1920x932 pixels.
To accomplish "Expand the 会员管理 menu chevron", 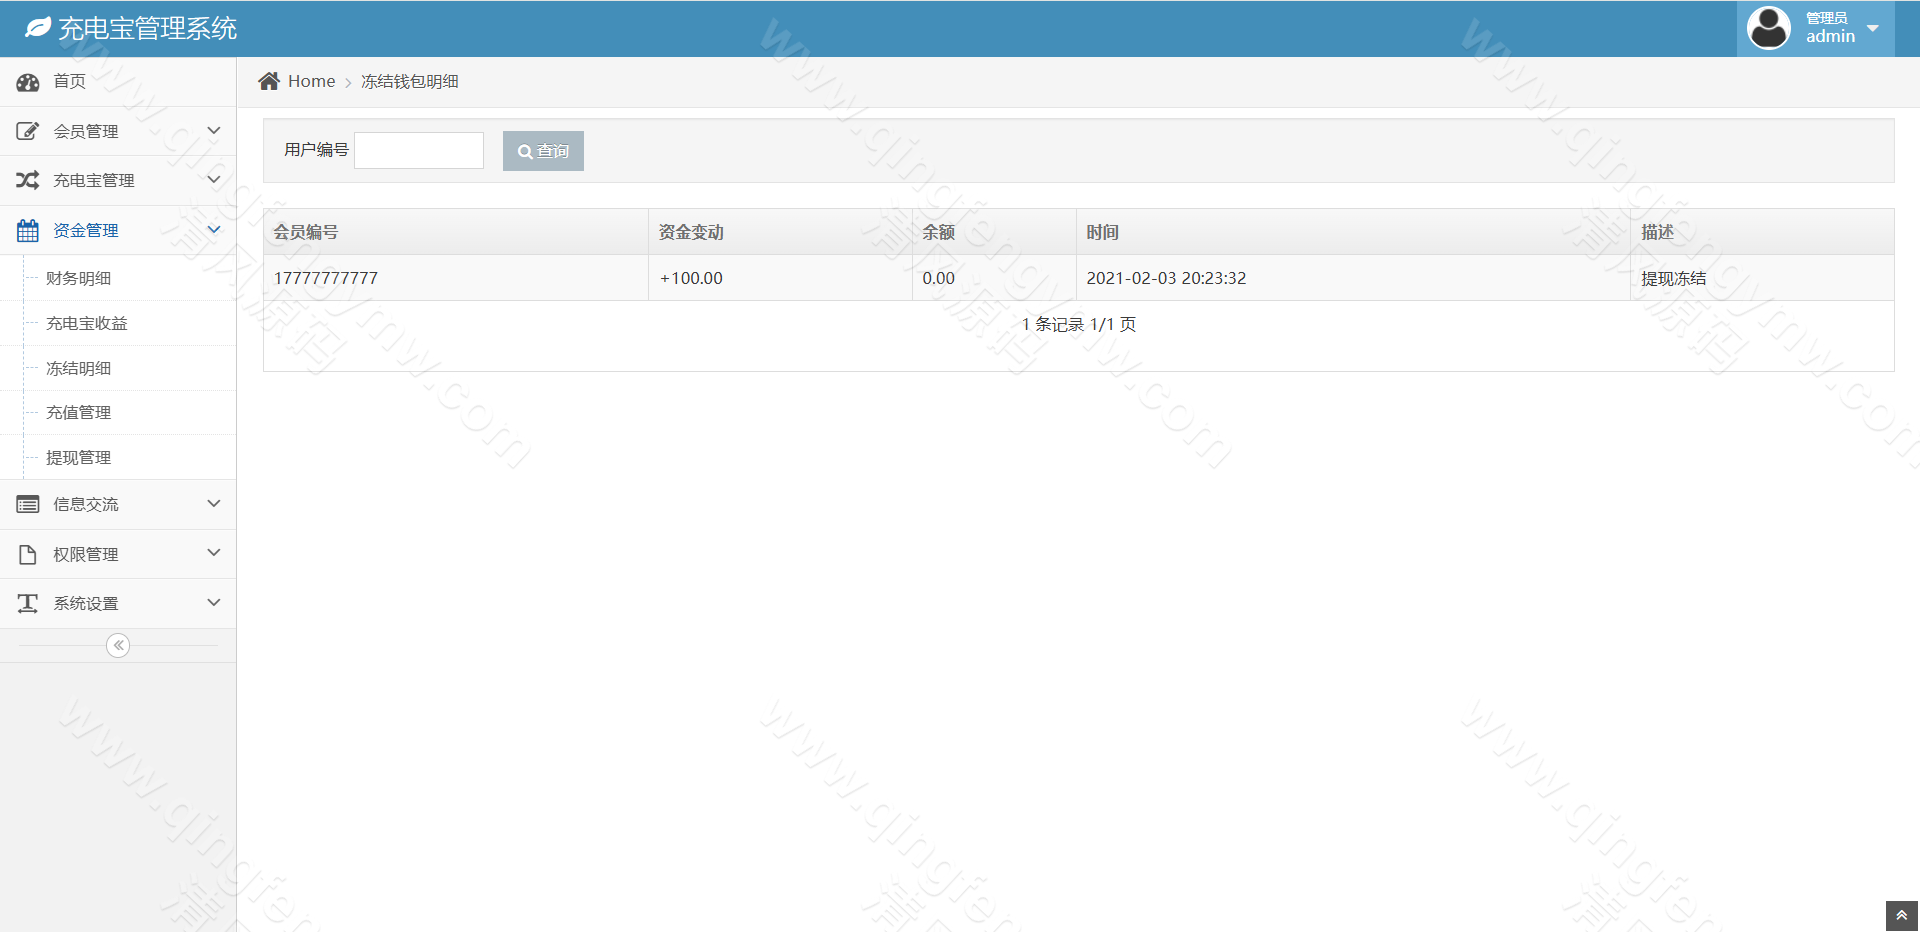I will pyautogui.click(x=213, y=130).
